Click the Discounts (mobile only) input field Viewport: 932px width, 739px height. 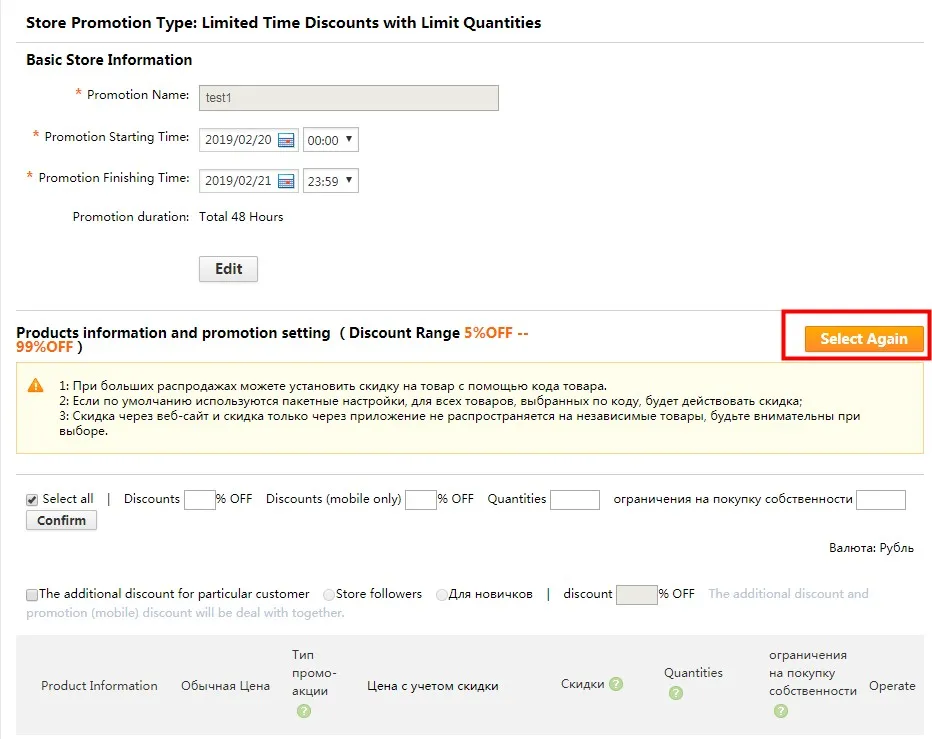pyautogui.click(x=421, y=499)
